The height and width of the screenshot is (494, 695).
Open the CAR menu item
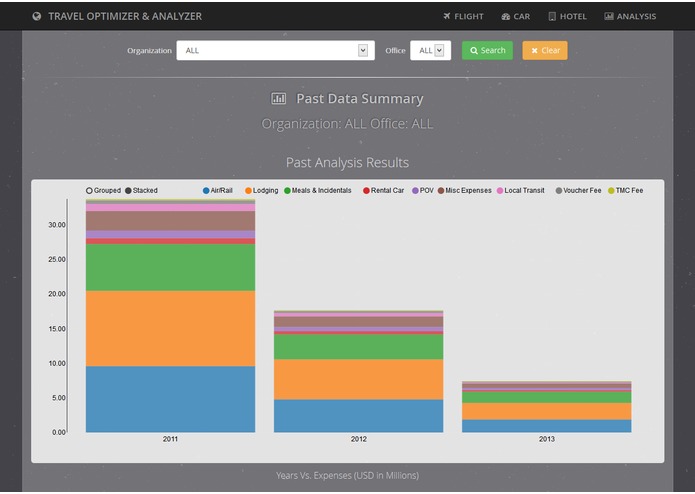(515, 16)
